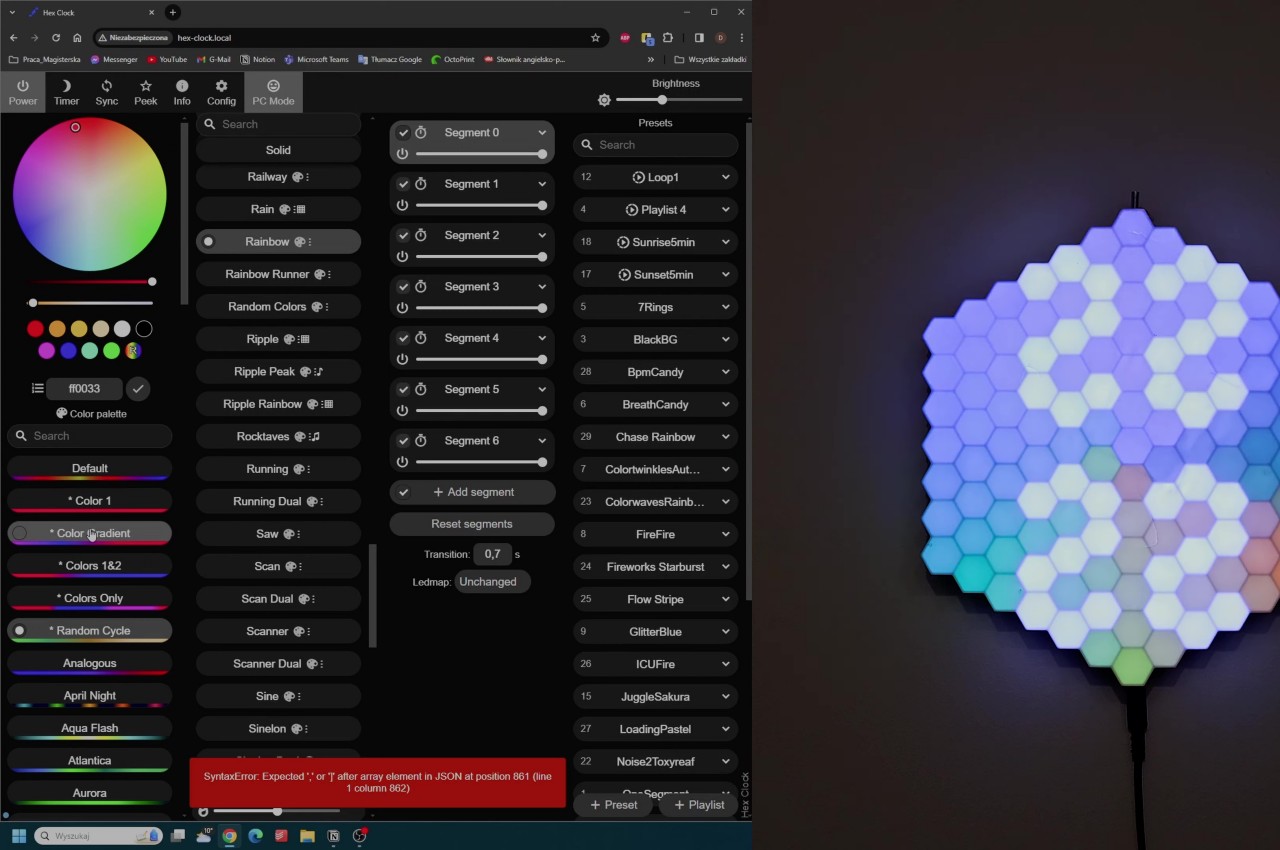The image size is (1280, 850).
Task: Switch to PC Mode tab
Action: point(273,92)
